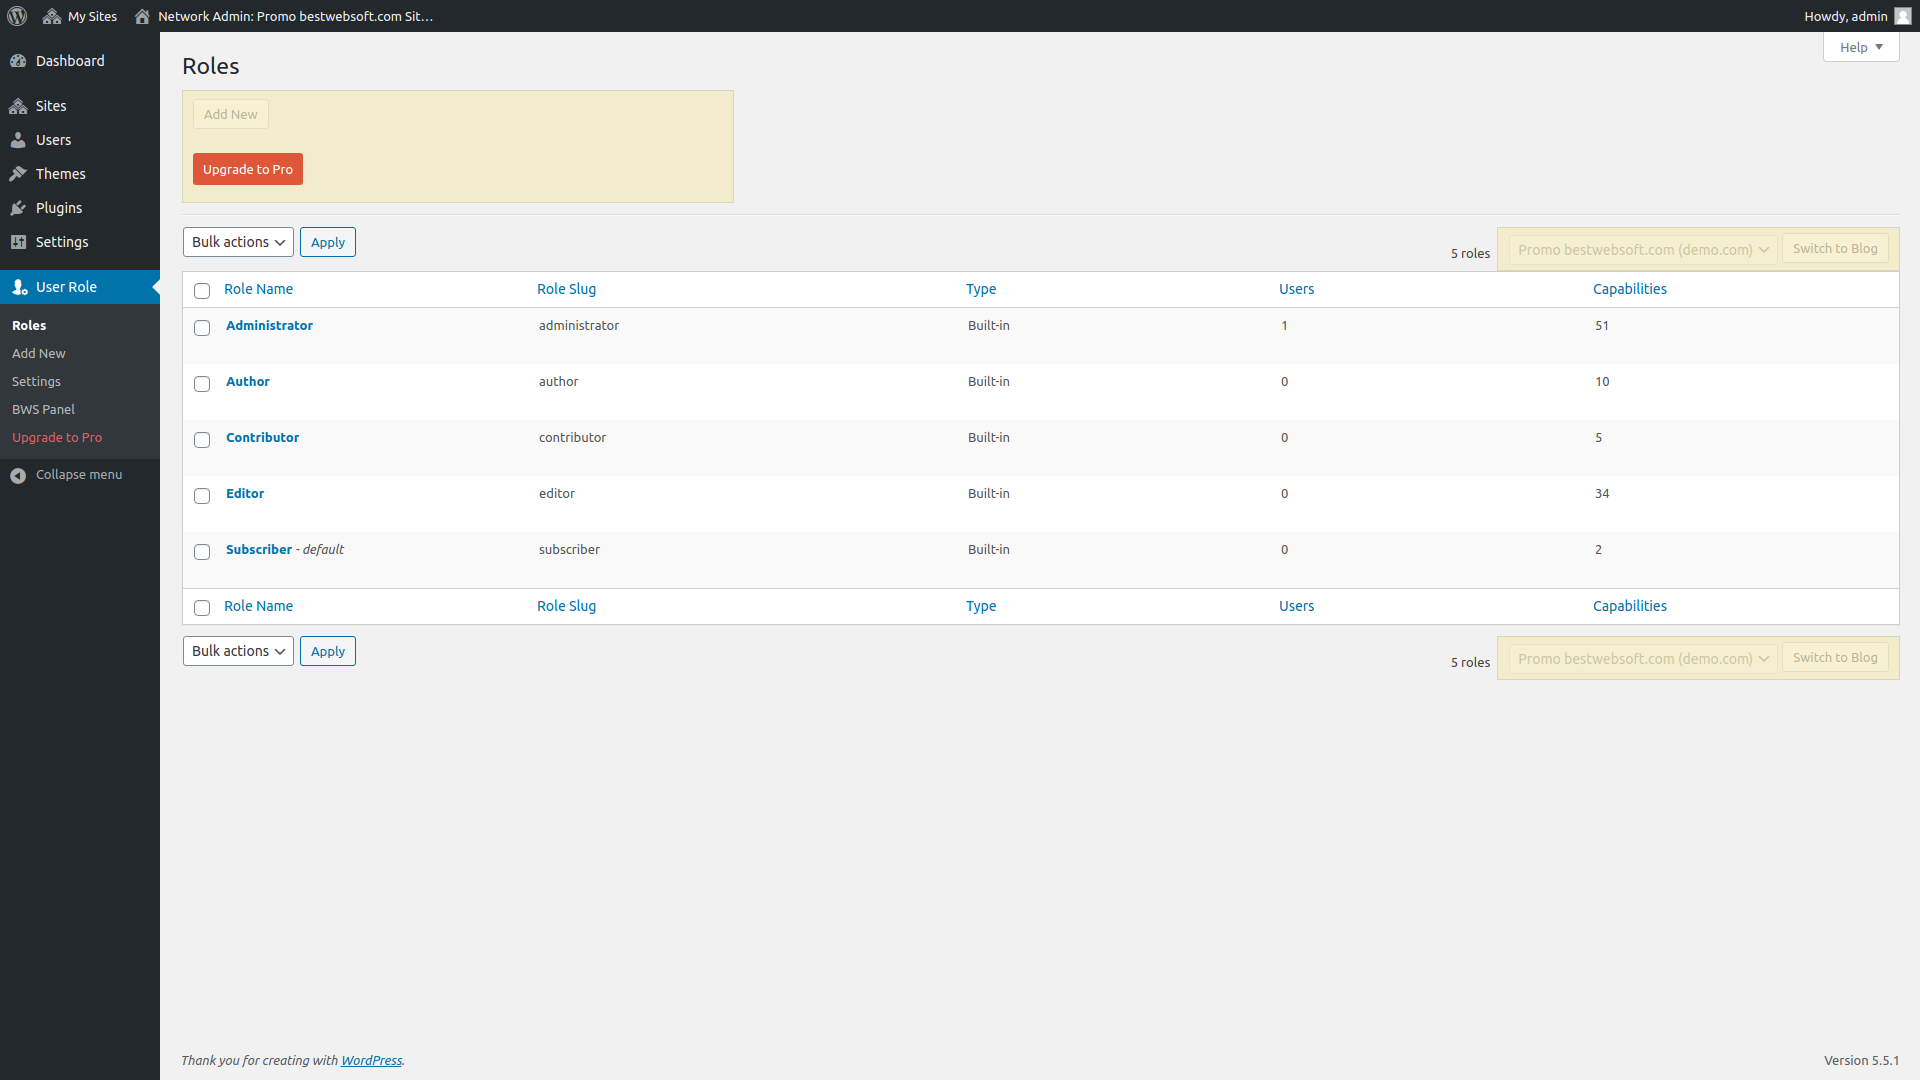Click the disabled Add New button
The width and height of the screenshot is (1920, 1080).
point(231,114)
